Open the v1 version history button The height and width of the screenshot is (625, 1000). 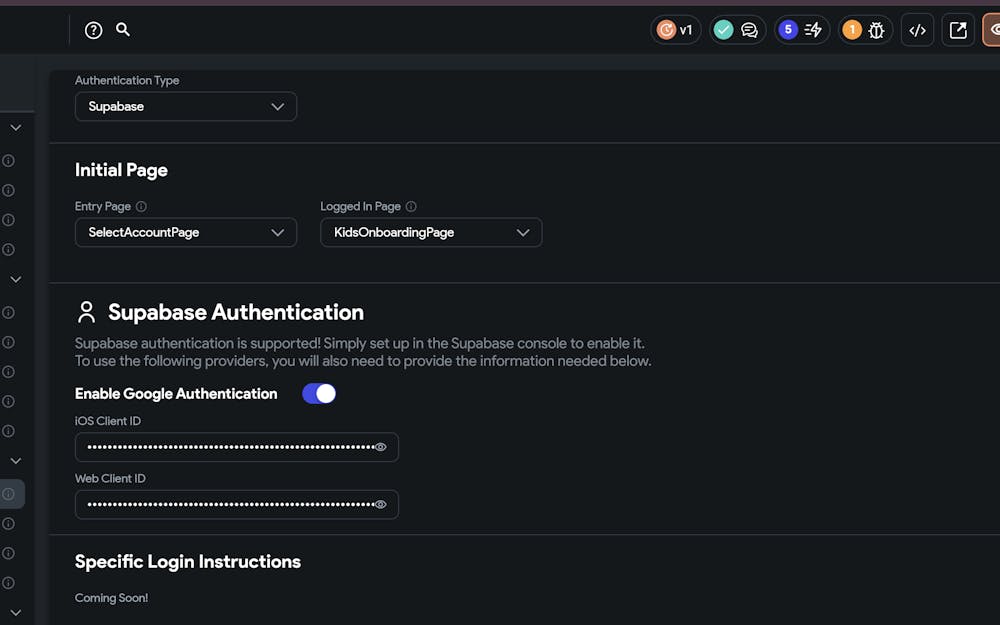(675, 30)
